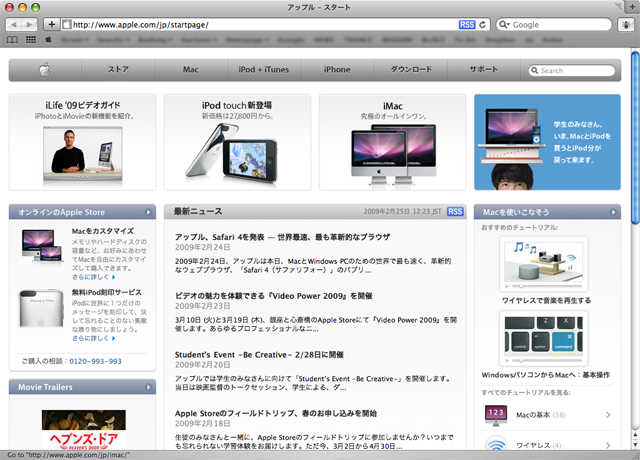Open the ヘブンズ・ドア movie trailer poster
This screenshot has width=640, height=460.
click(84, 430)
